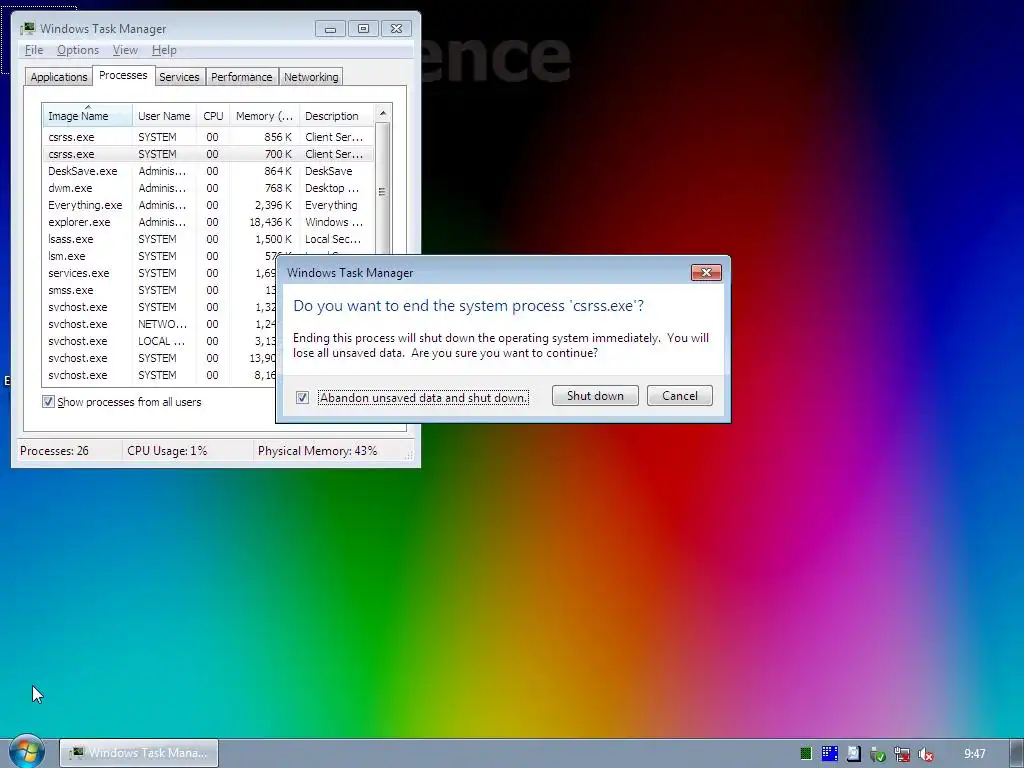Close the csrss.exe warning dialog

pos(706,272)
